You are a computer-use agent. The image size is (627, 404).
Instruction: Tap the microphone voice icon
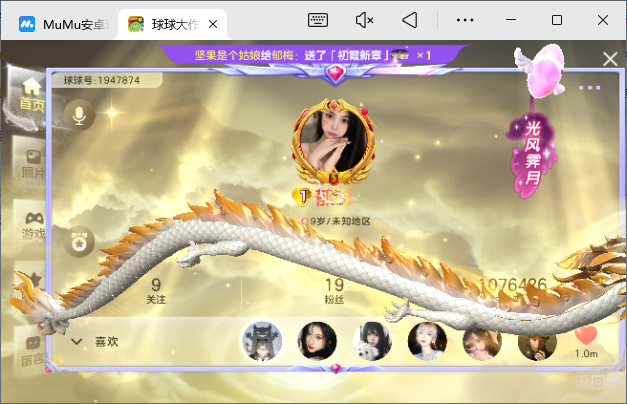tap(79, 115)
